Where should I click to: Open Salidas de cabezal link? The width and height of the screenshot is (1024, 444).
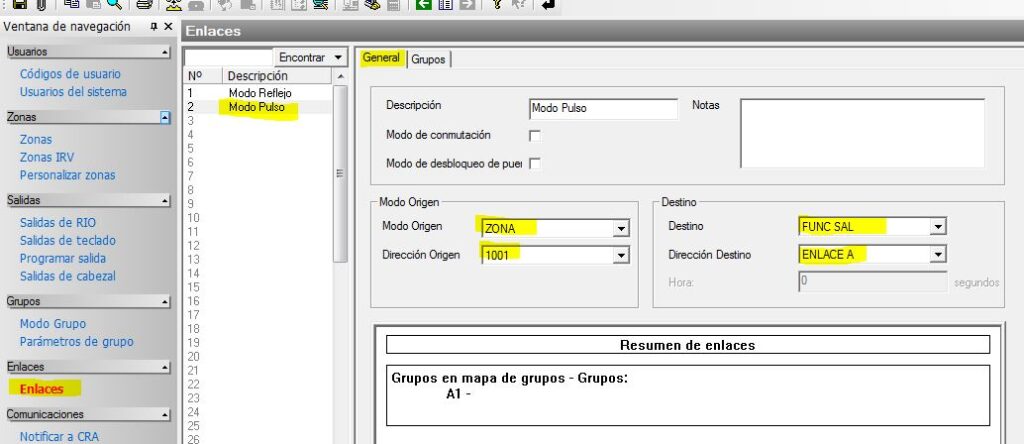(x=67, y=276)
